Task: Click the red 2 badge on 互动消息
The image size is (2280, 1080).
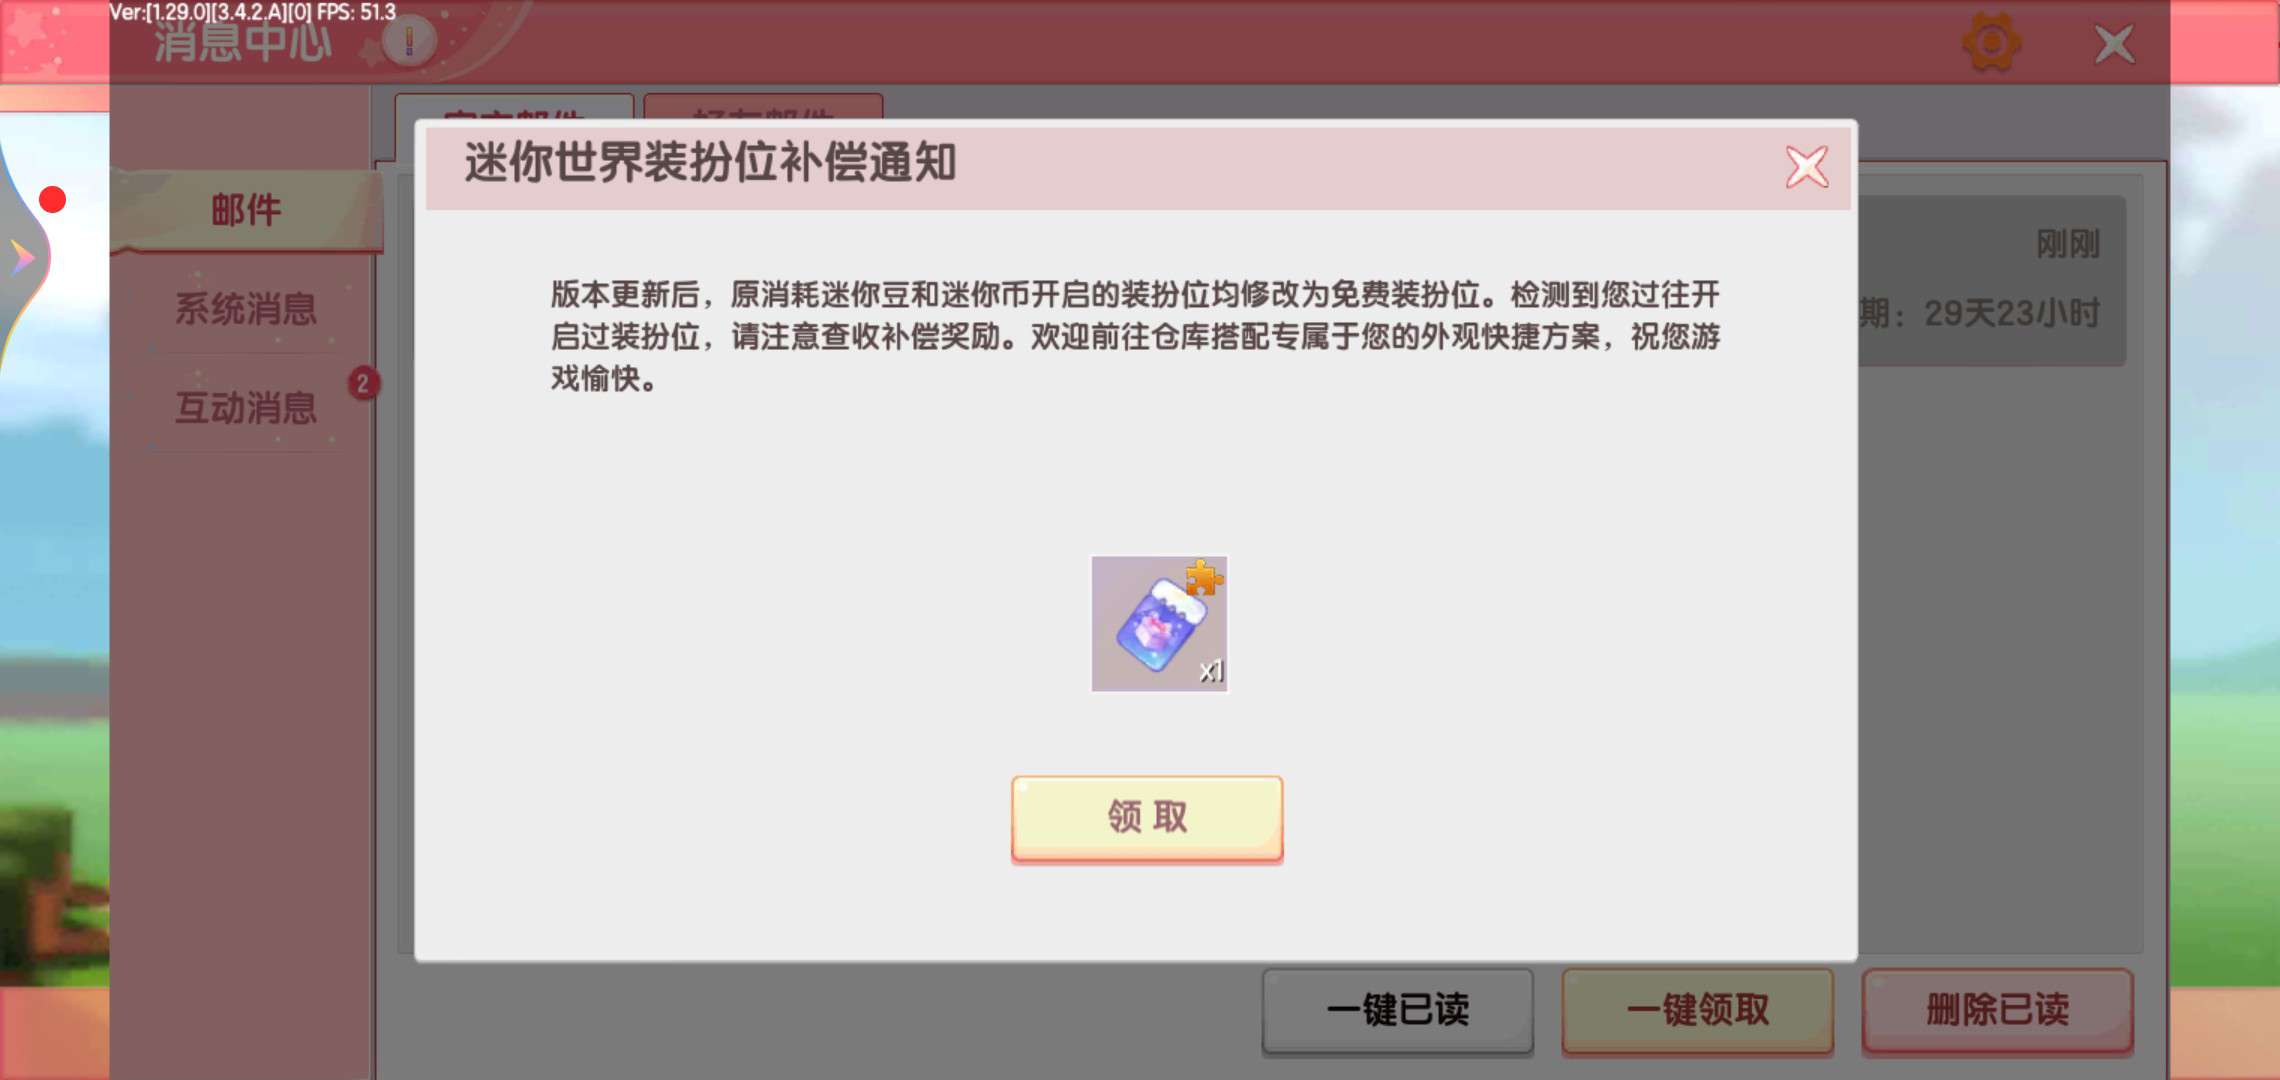Action: pyautogui.click(x=363, y=384)
